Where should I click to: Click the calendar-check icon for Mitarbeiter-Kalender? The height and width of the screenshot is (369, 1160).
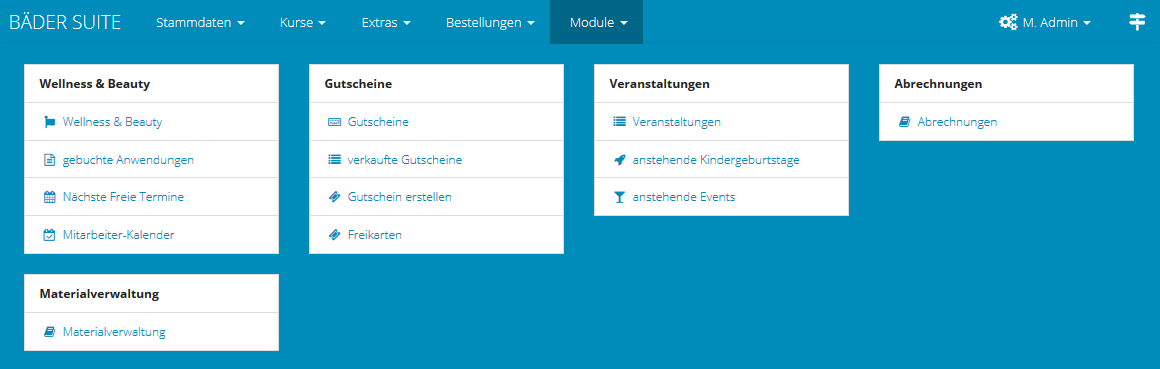(x=50, y=235)
